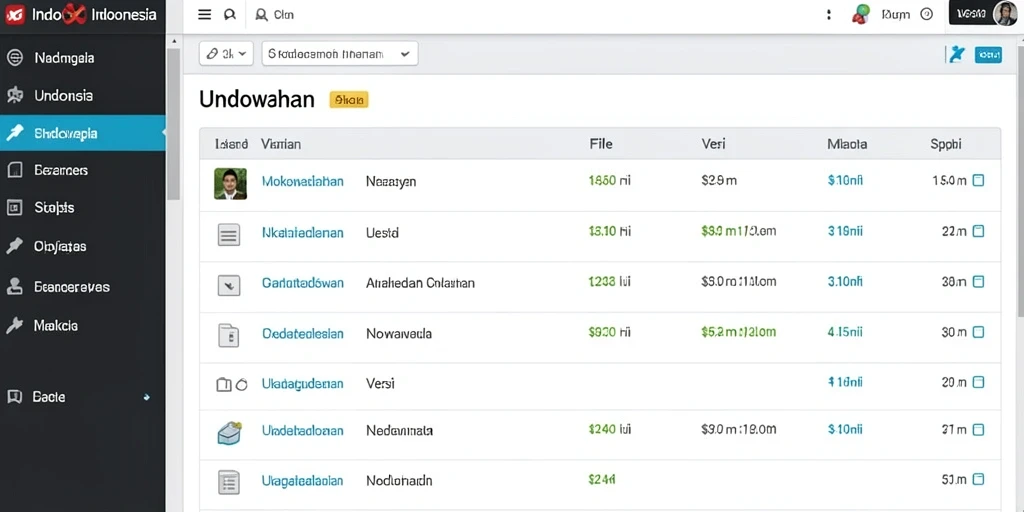Click the blue pin icon at top right
Viewport: 1024px width, 512px height.
click(957, 55)
